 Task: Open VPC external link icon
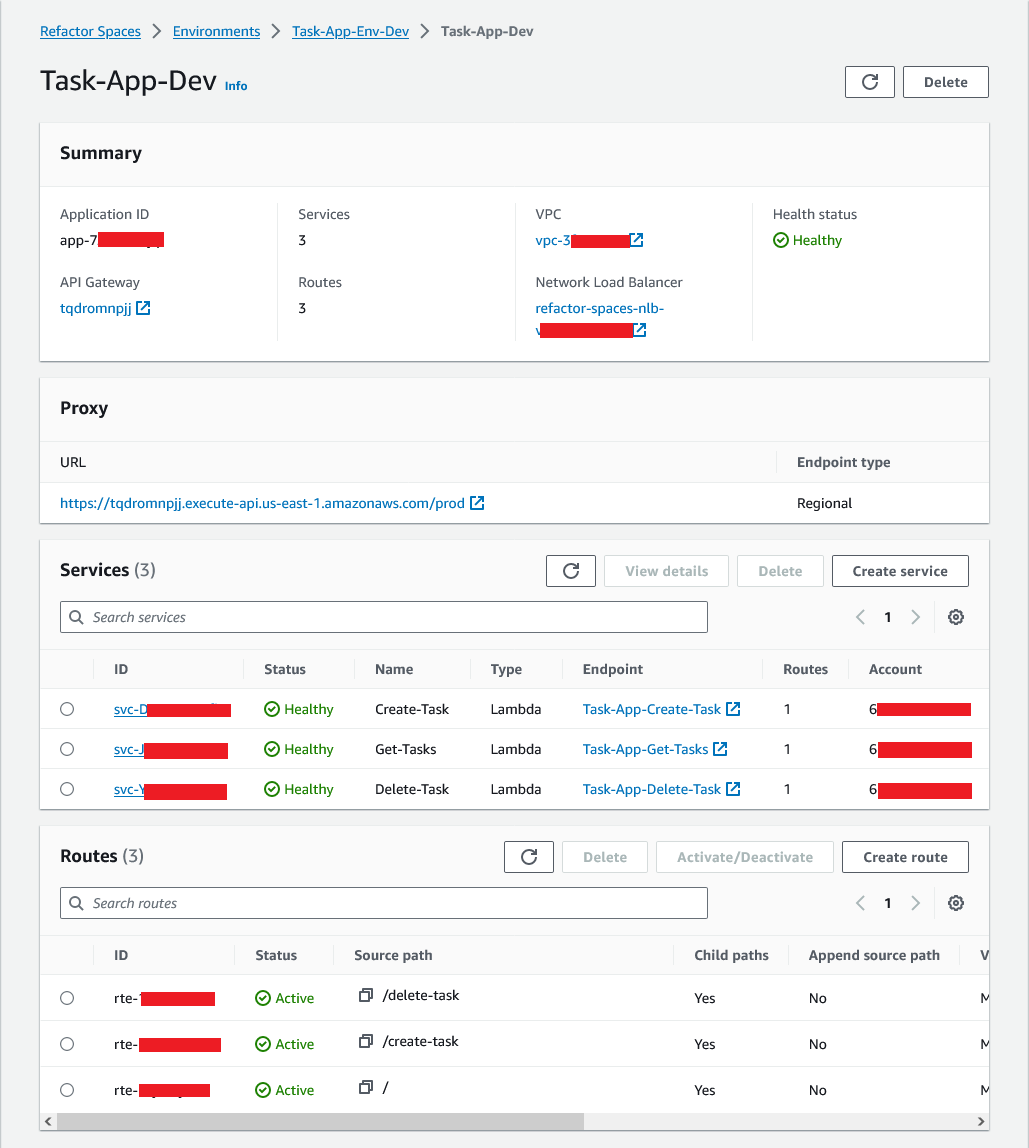pos(636,240)
